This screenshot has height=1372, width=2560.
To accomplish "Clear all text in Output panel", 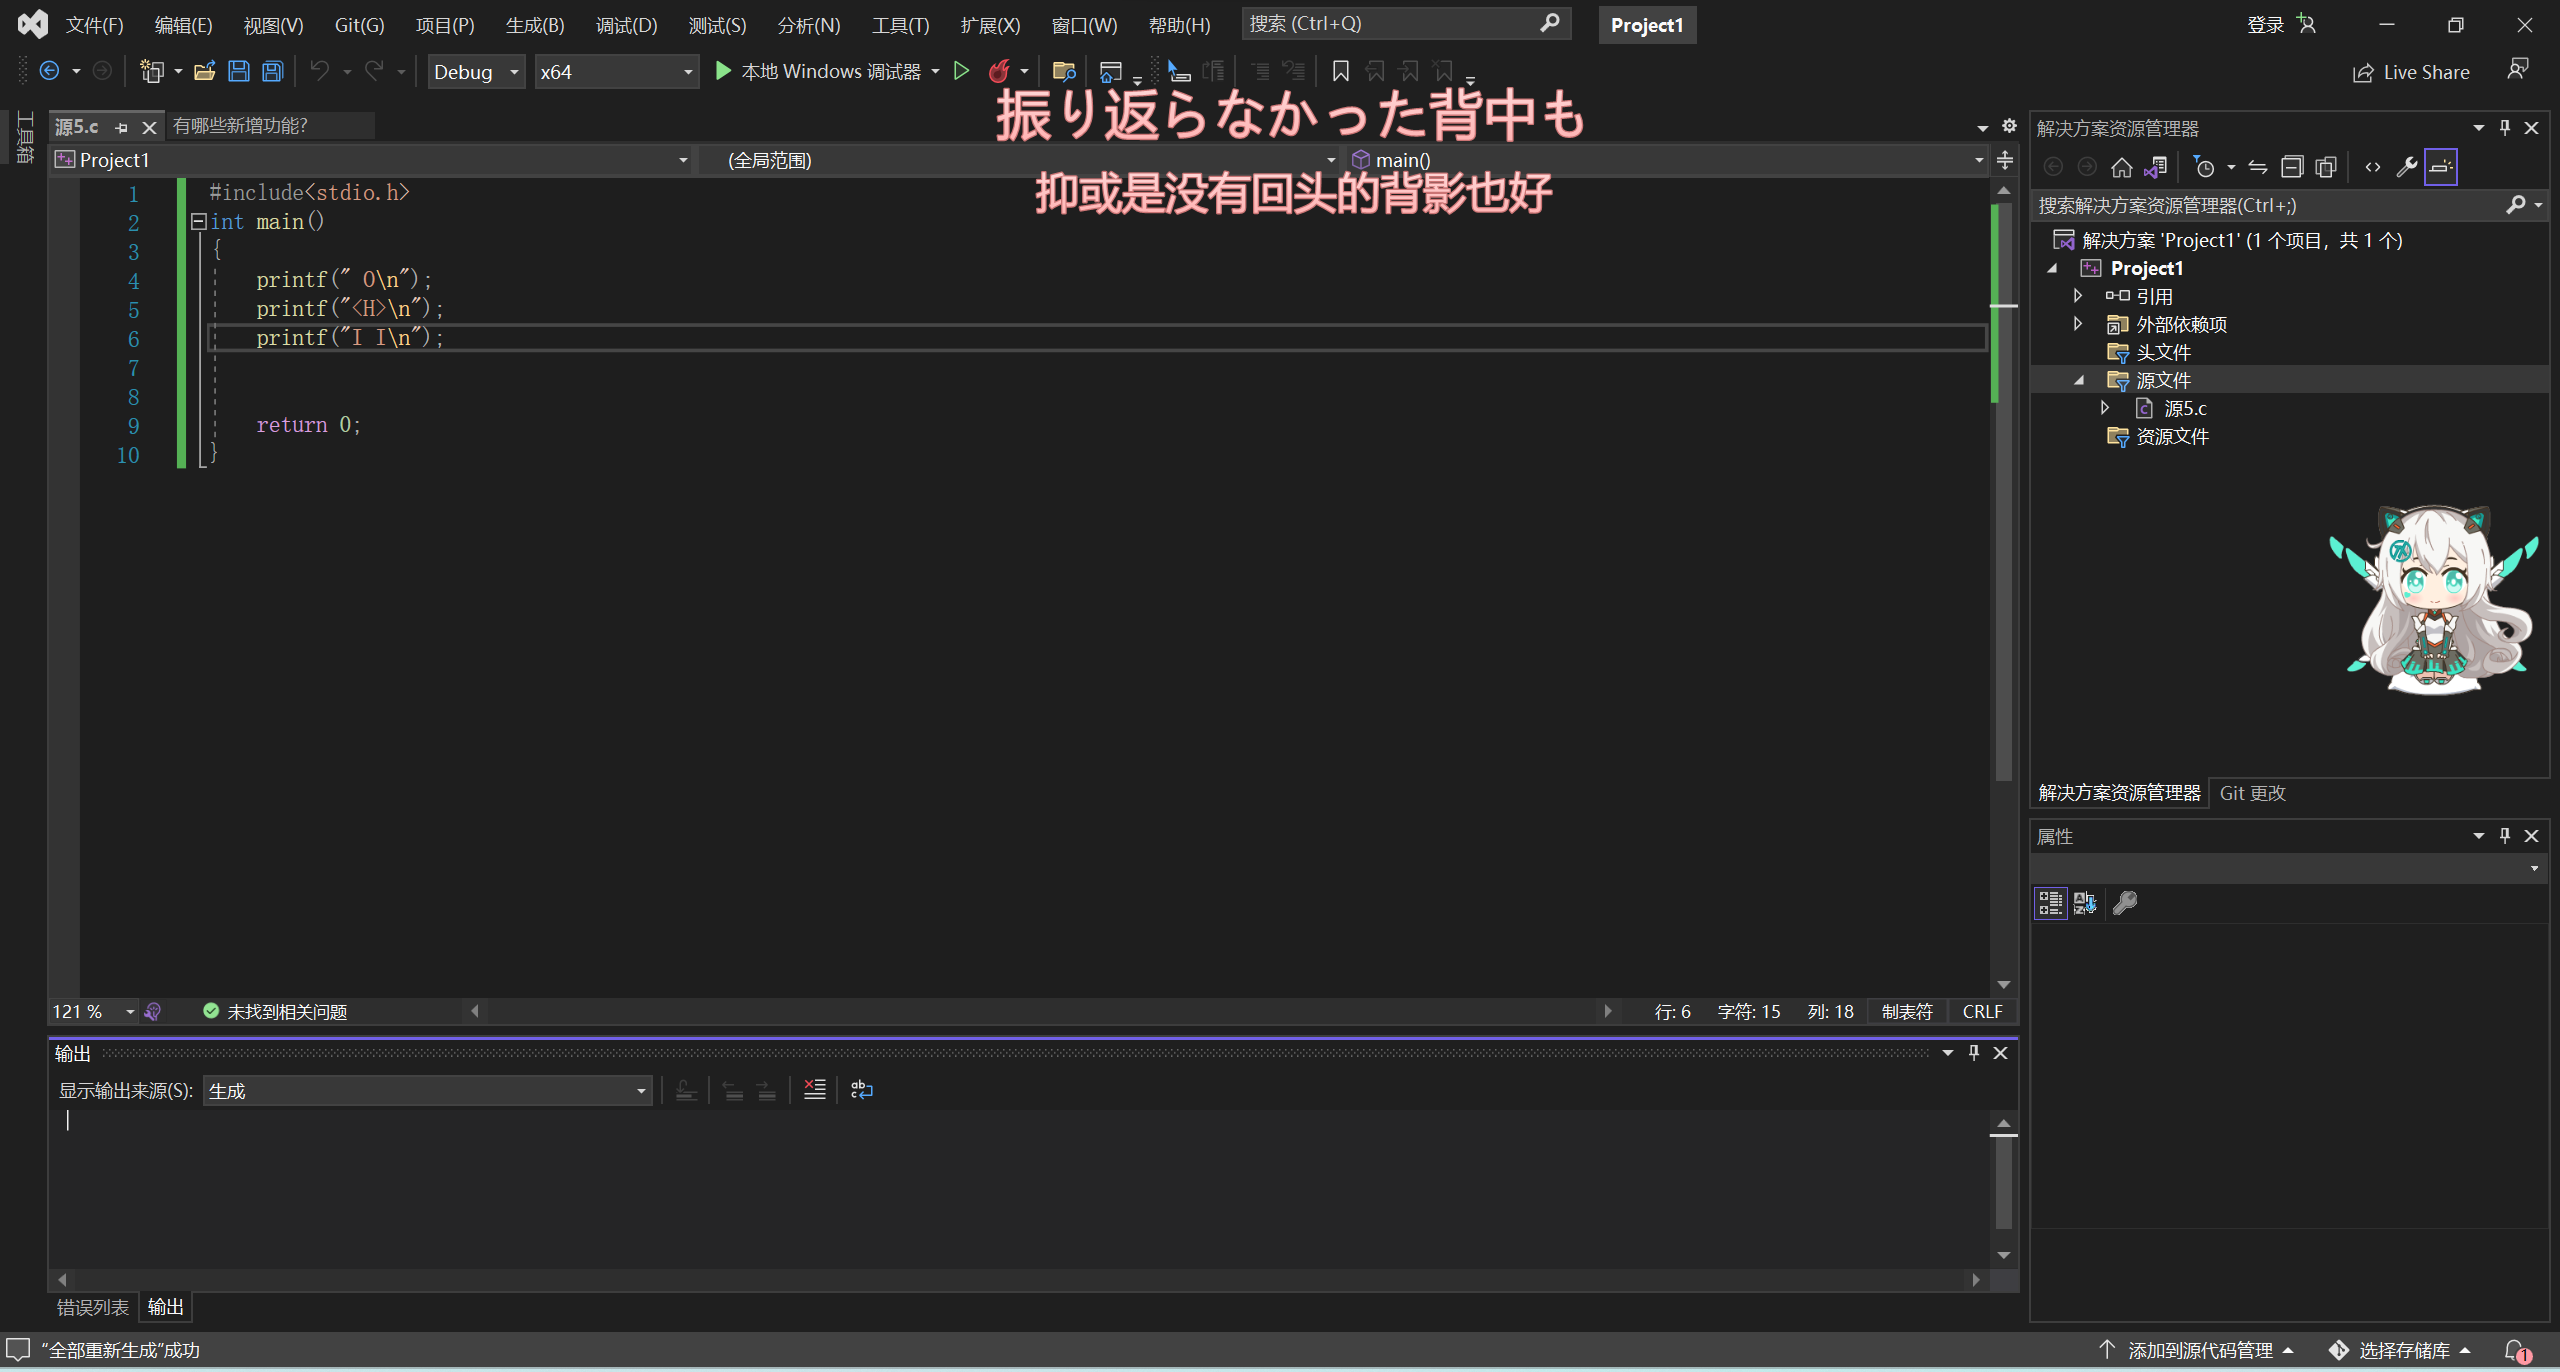I will coord(814,1090).
